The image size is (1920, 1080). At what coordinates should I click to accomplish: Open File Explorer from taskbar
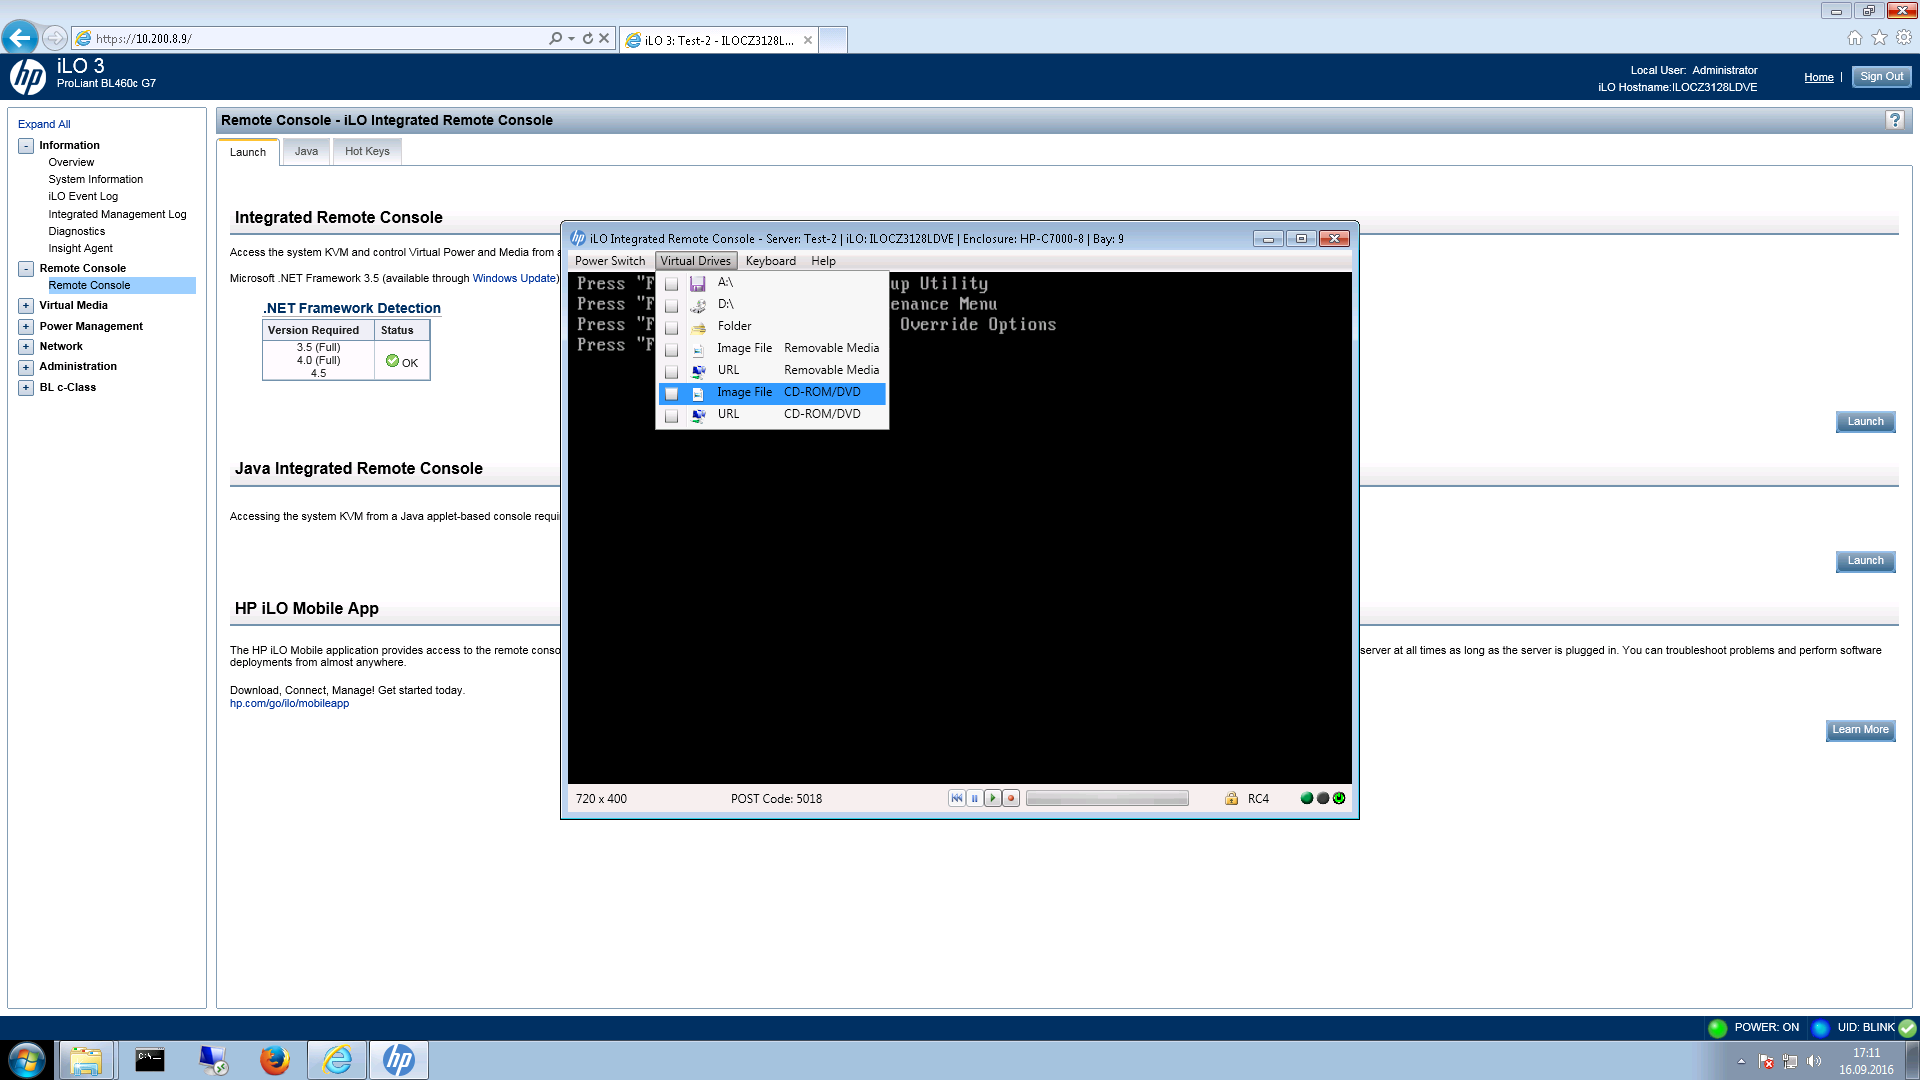[x=86, y=1060]
